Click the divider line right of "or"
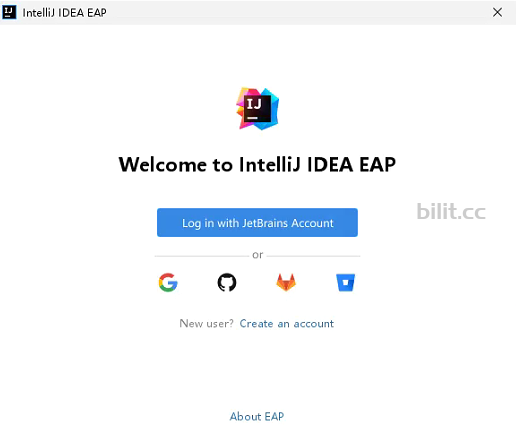The image size is (516, 438). pyautogui.click(x=313, y=256)
